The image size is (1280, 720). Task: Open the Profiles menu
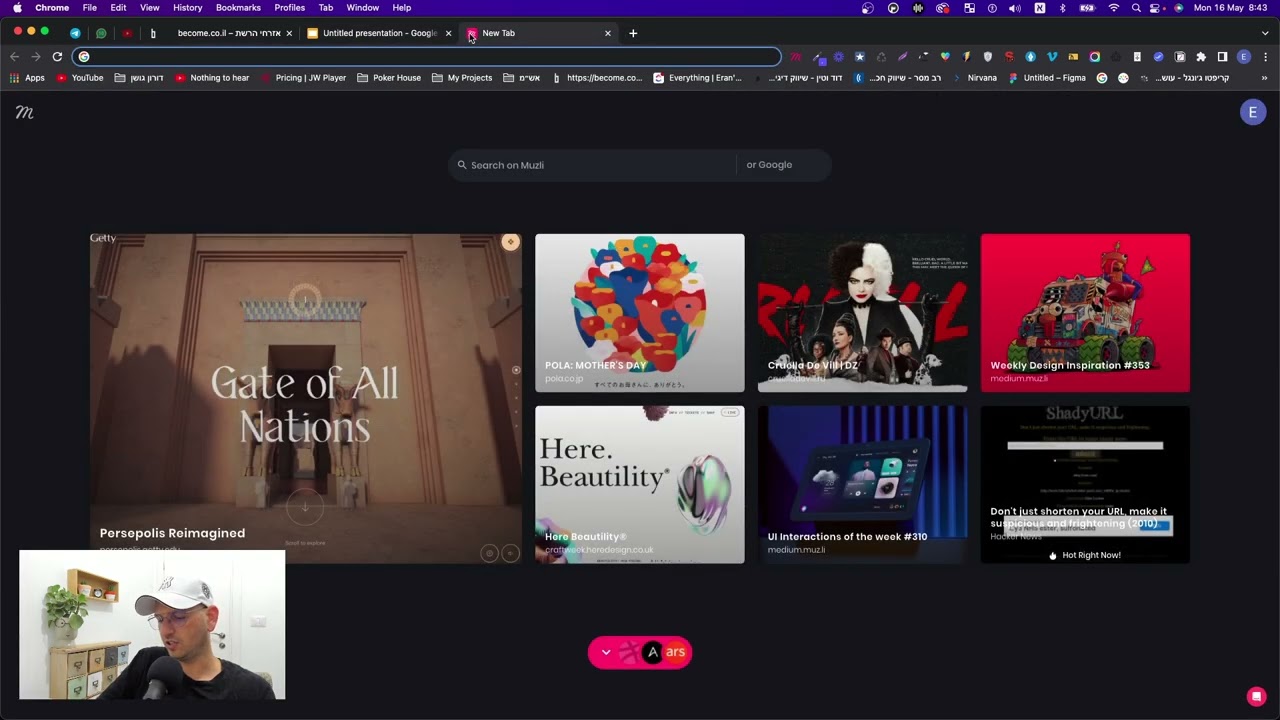(x=290, y=8)
